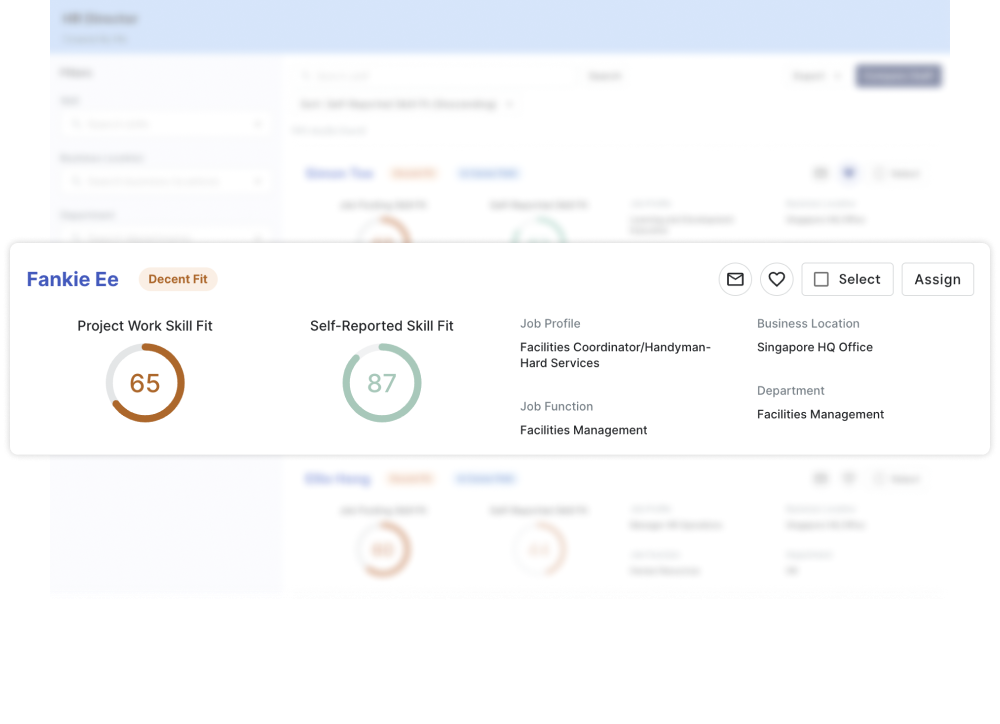Click the blue compare icon on Simon Tee's row
Viewport: 1000px width, 724px height.
pyautogui.click(x=848, y=172)
